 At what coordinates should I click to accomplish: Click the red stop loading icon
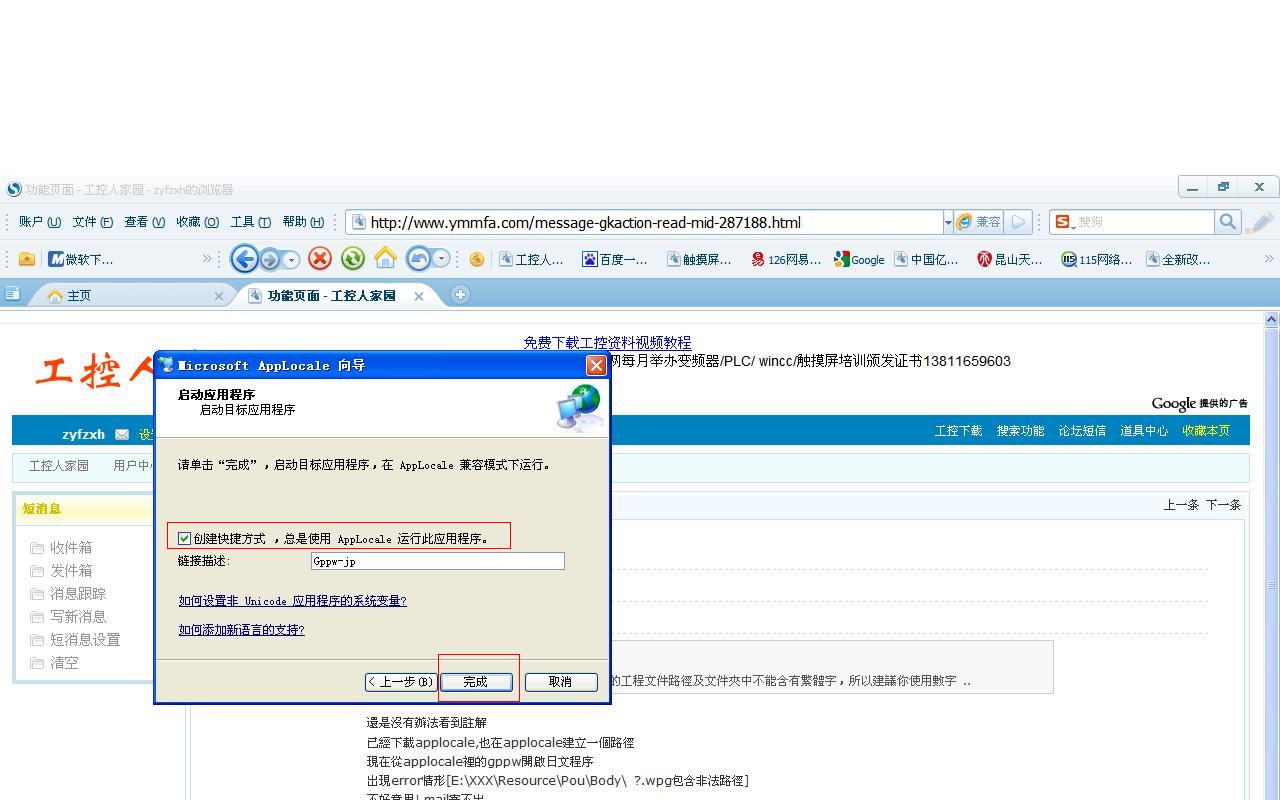click(320, 259)
